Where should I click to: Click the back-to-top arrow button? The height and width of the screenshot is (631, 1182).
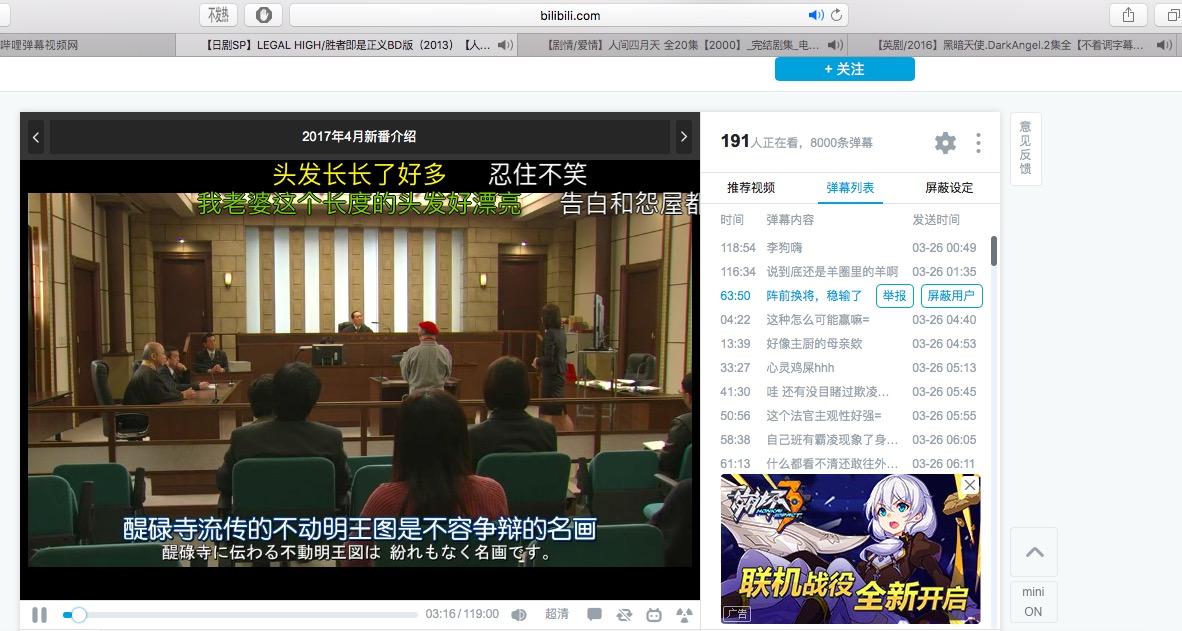pos(1034,552)
